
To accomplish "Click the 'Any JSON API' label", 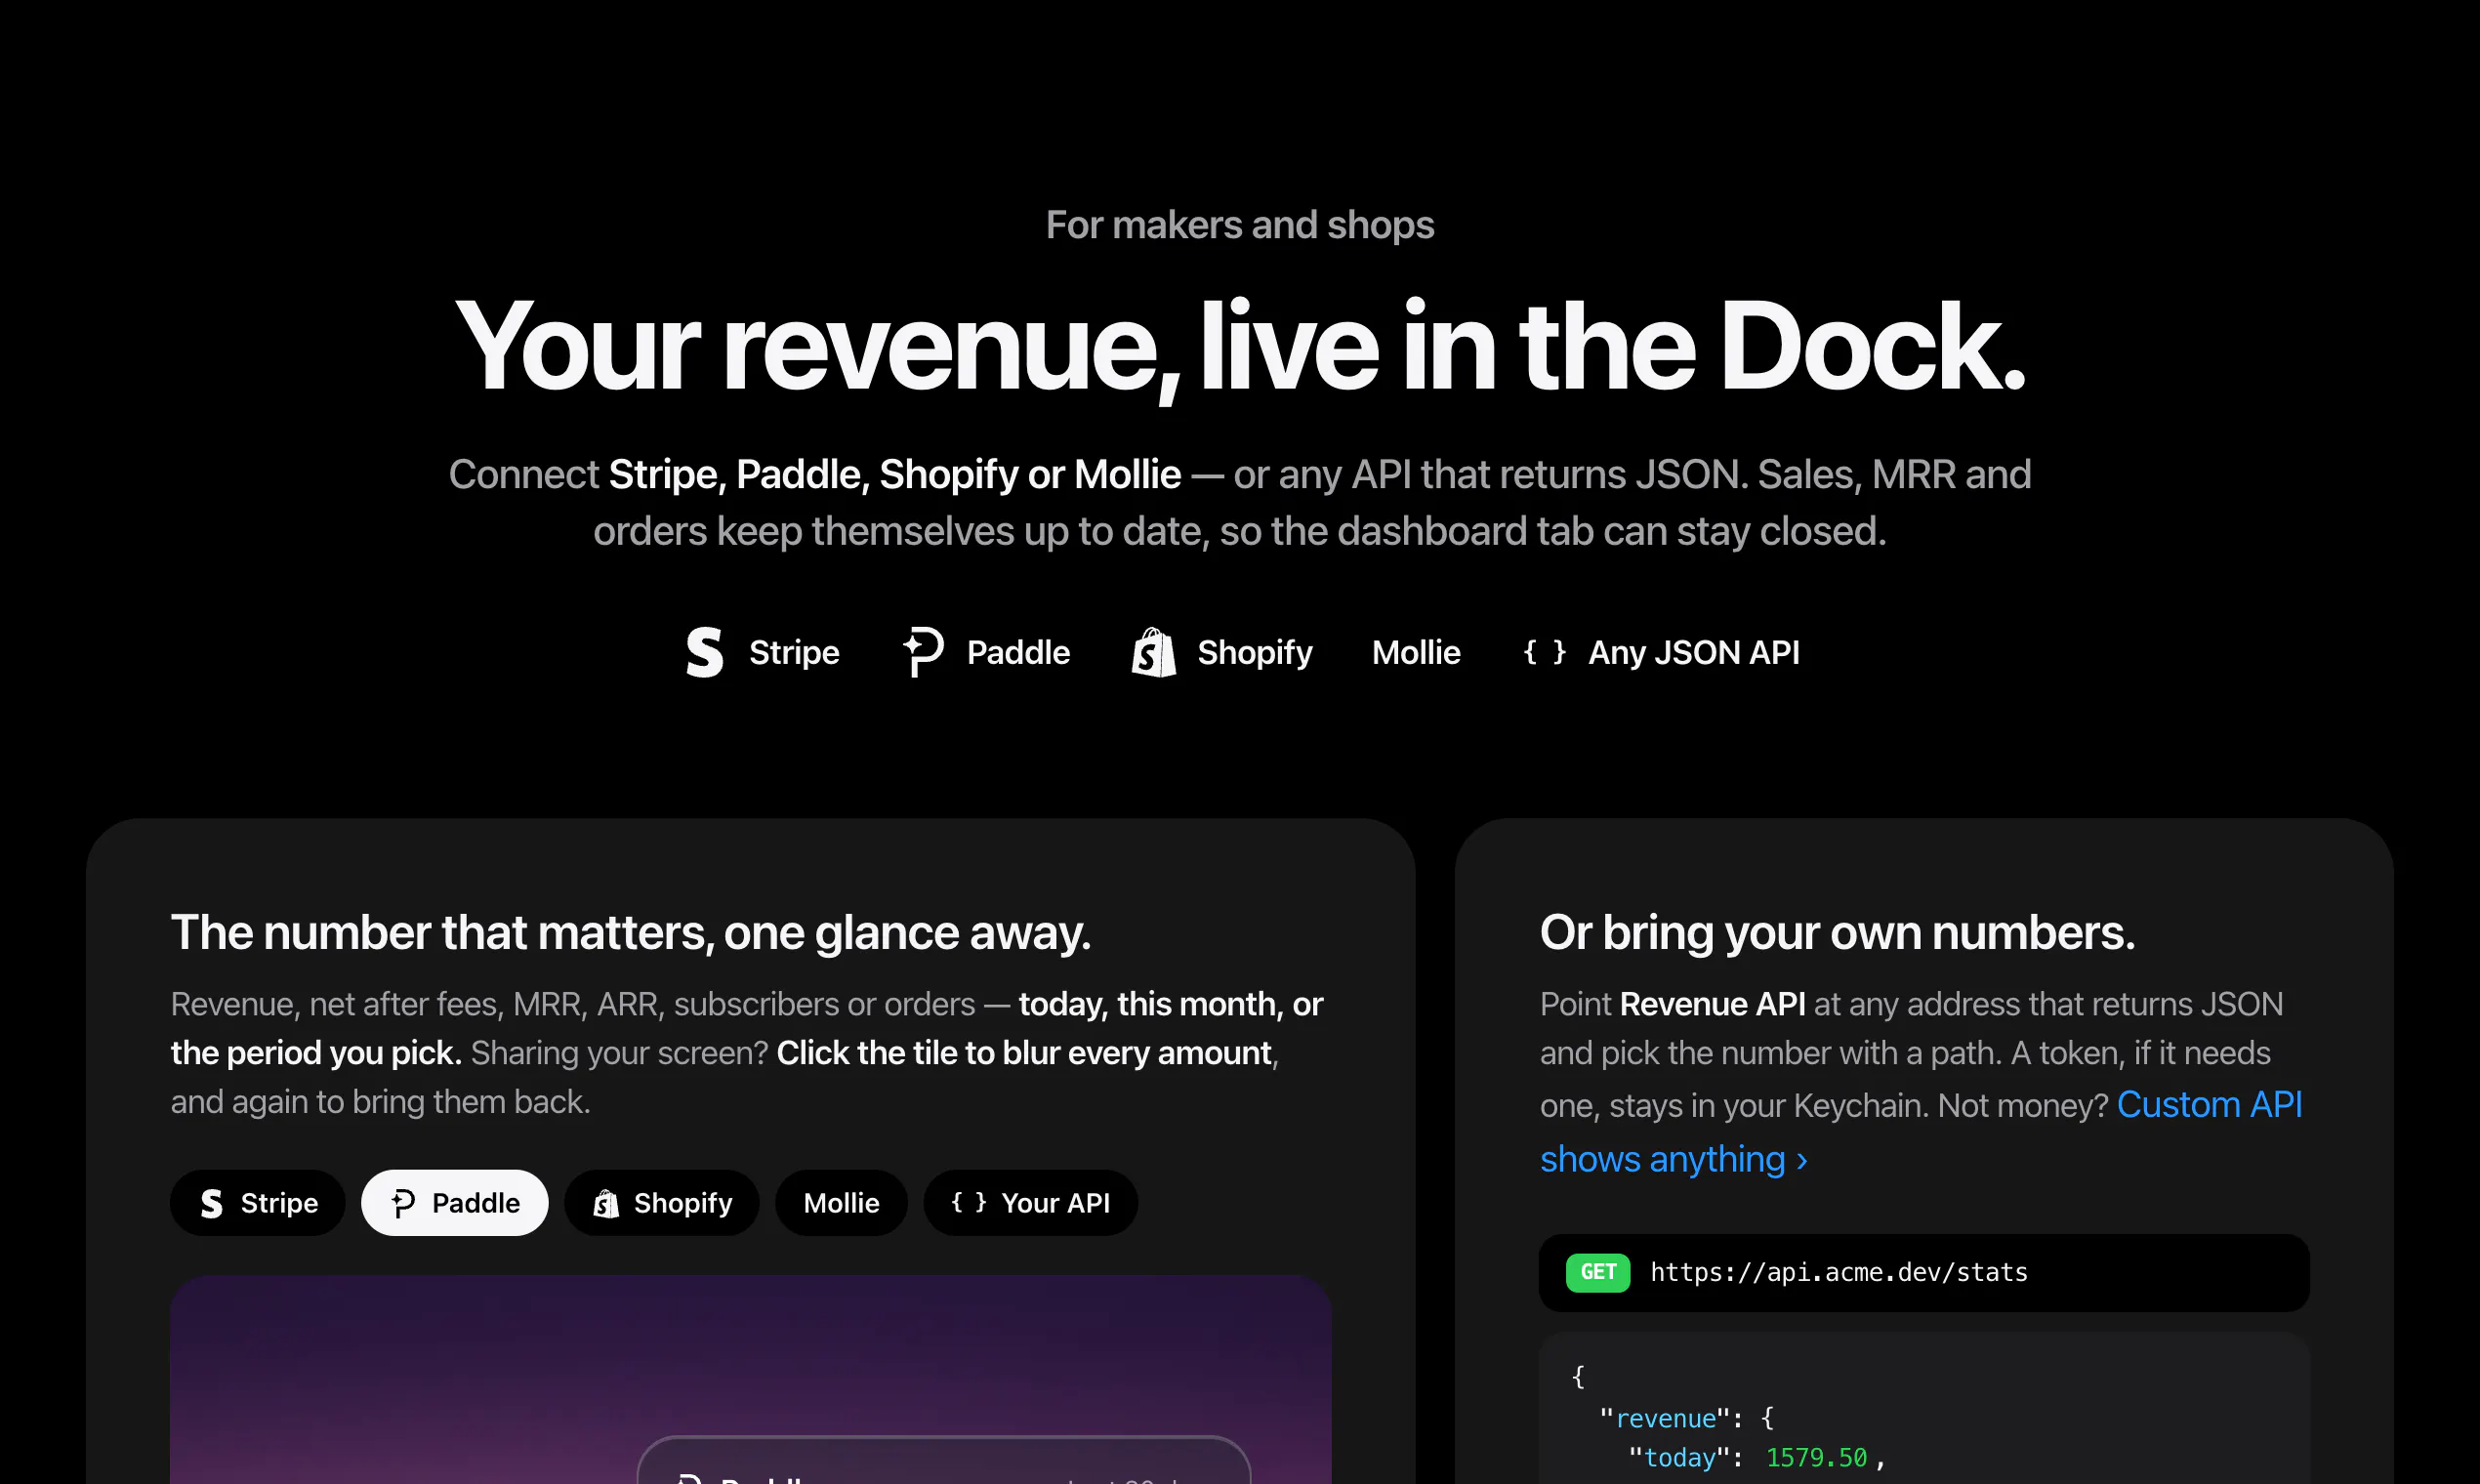I will pyautogui.click(x=1694, y=652).
